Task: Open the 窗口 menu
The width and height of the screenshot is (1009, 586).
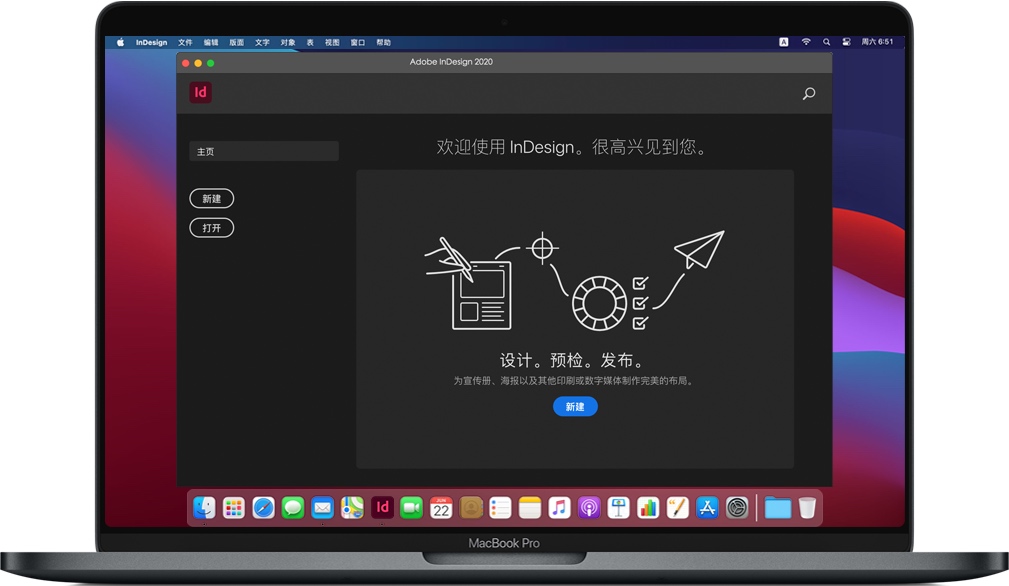Action: (358, 43)
